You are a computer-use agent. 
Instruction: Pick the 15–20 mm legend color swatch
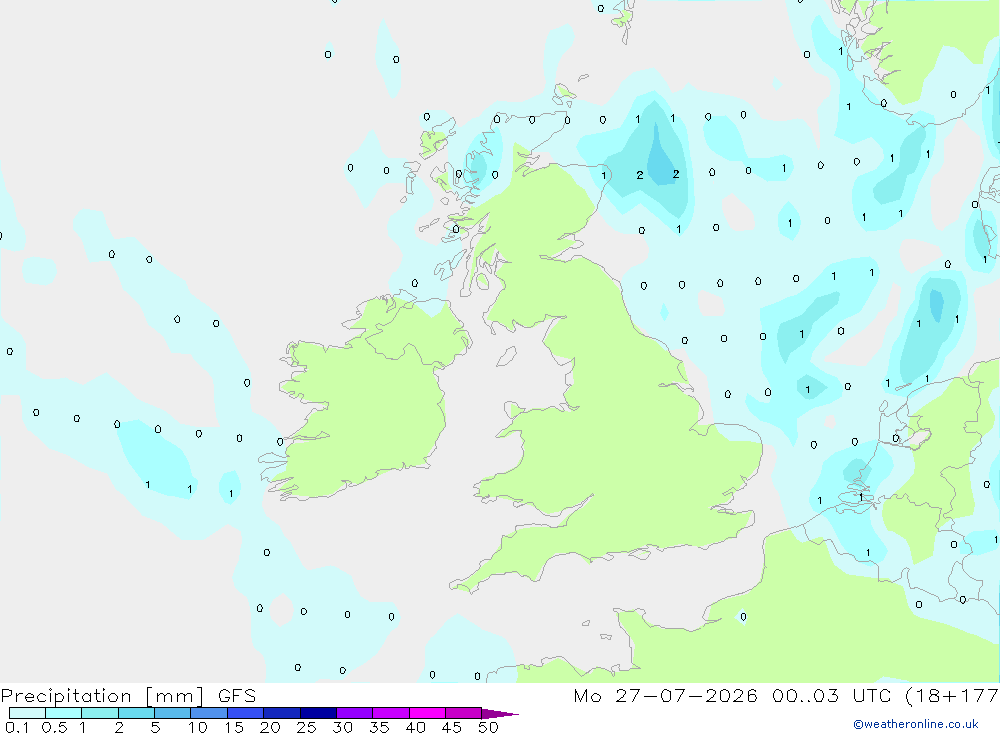[x=246, y=713]
